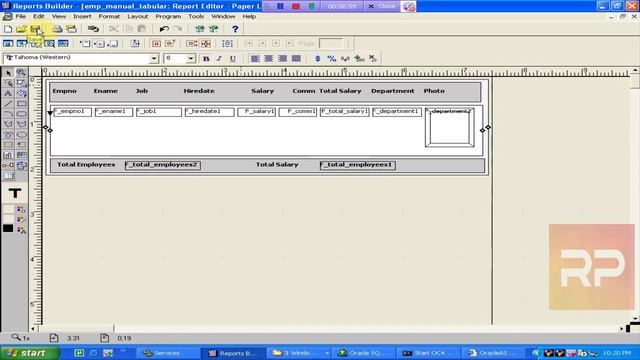Switch to Oracle SQL taskbar button
This screenshot has height=360, width=640.
(x=363, y=353)
